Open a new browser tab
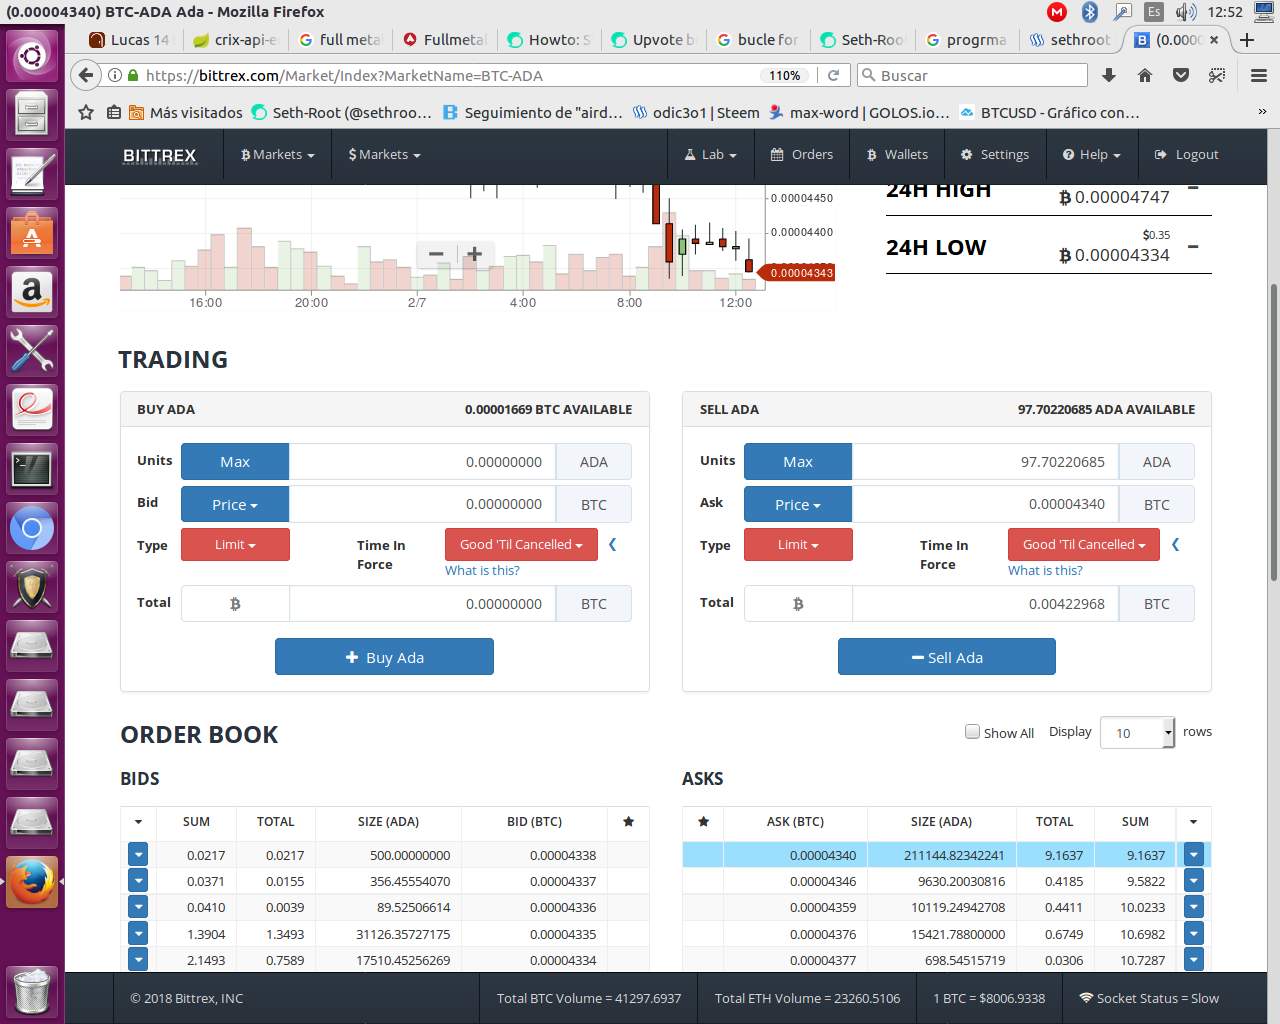Viewport: 1280px width, 1024px height. (1247, 40)
